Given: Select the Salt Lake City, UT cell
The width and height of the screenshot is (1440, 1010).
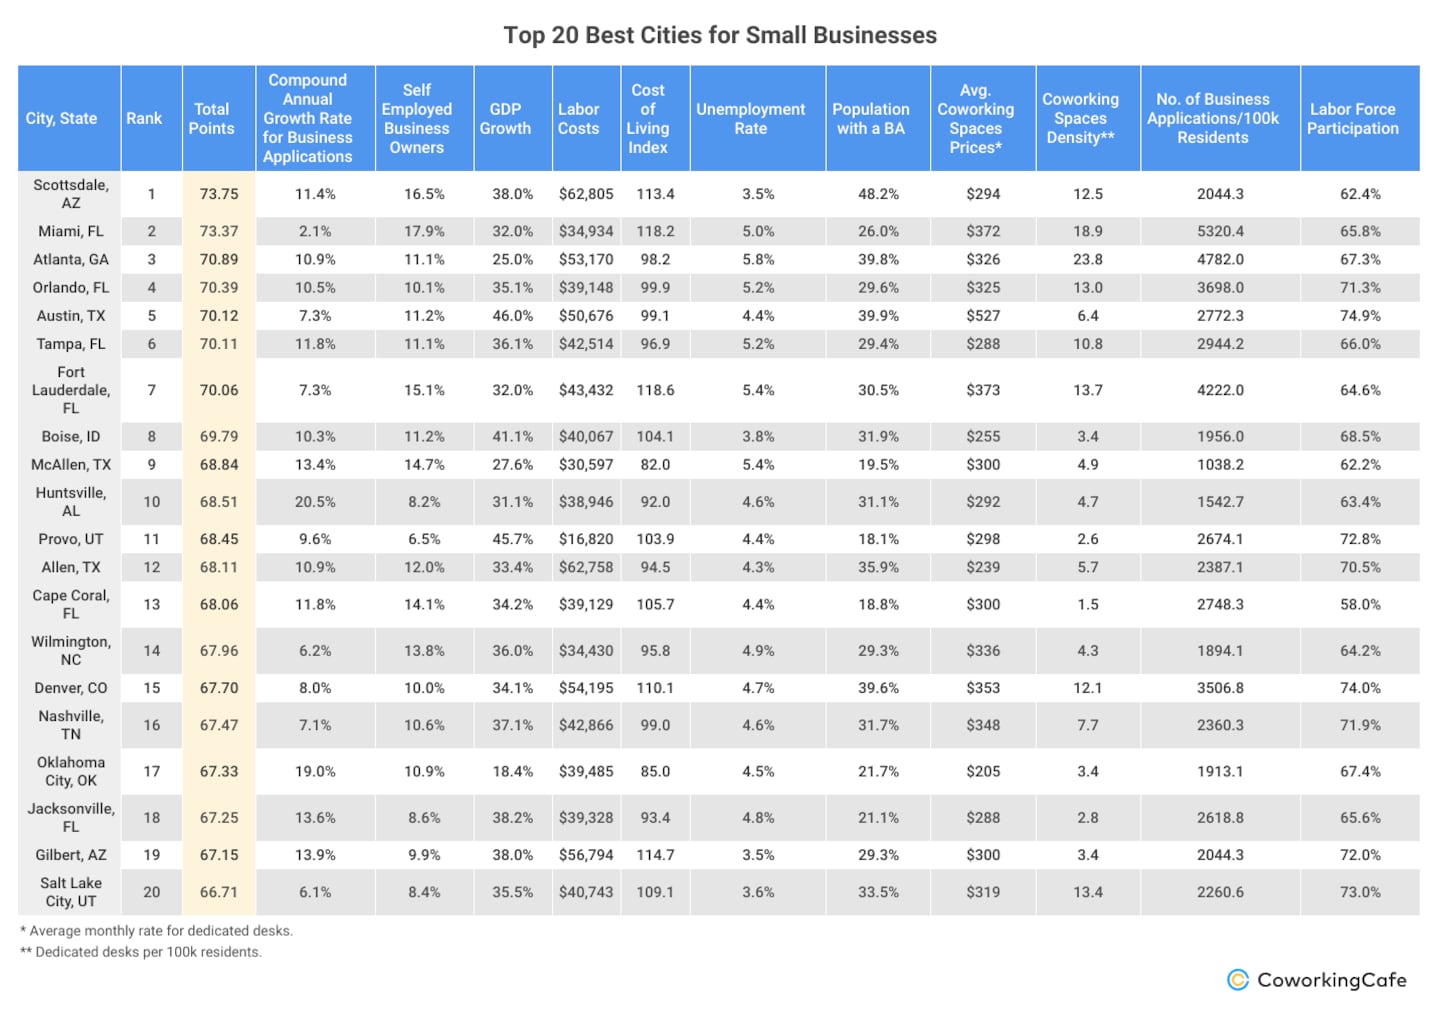Looking at the screenshot, I should tap(71, 892).
